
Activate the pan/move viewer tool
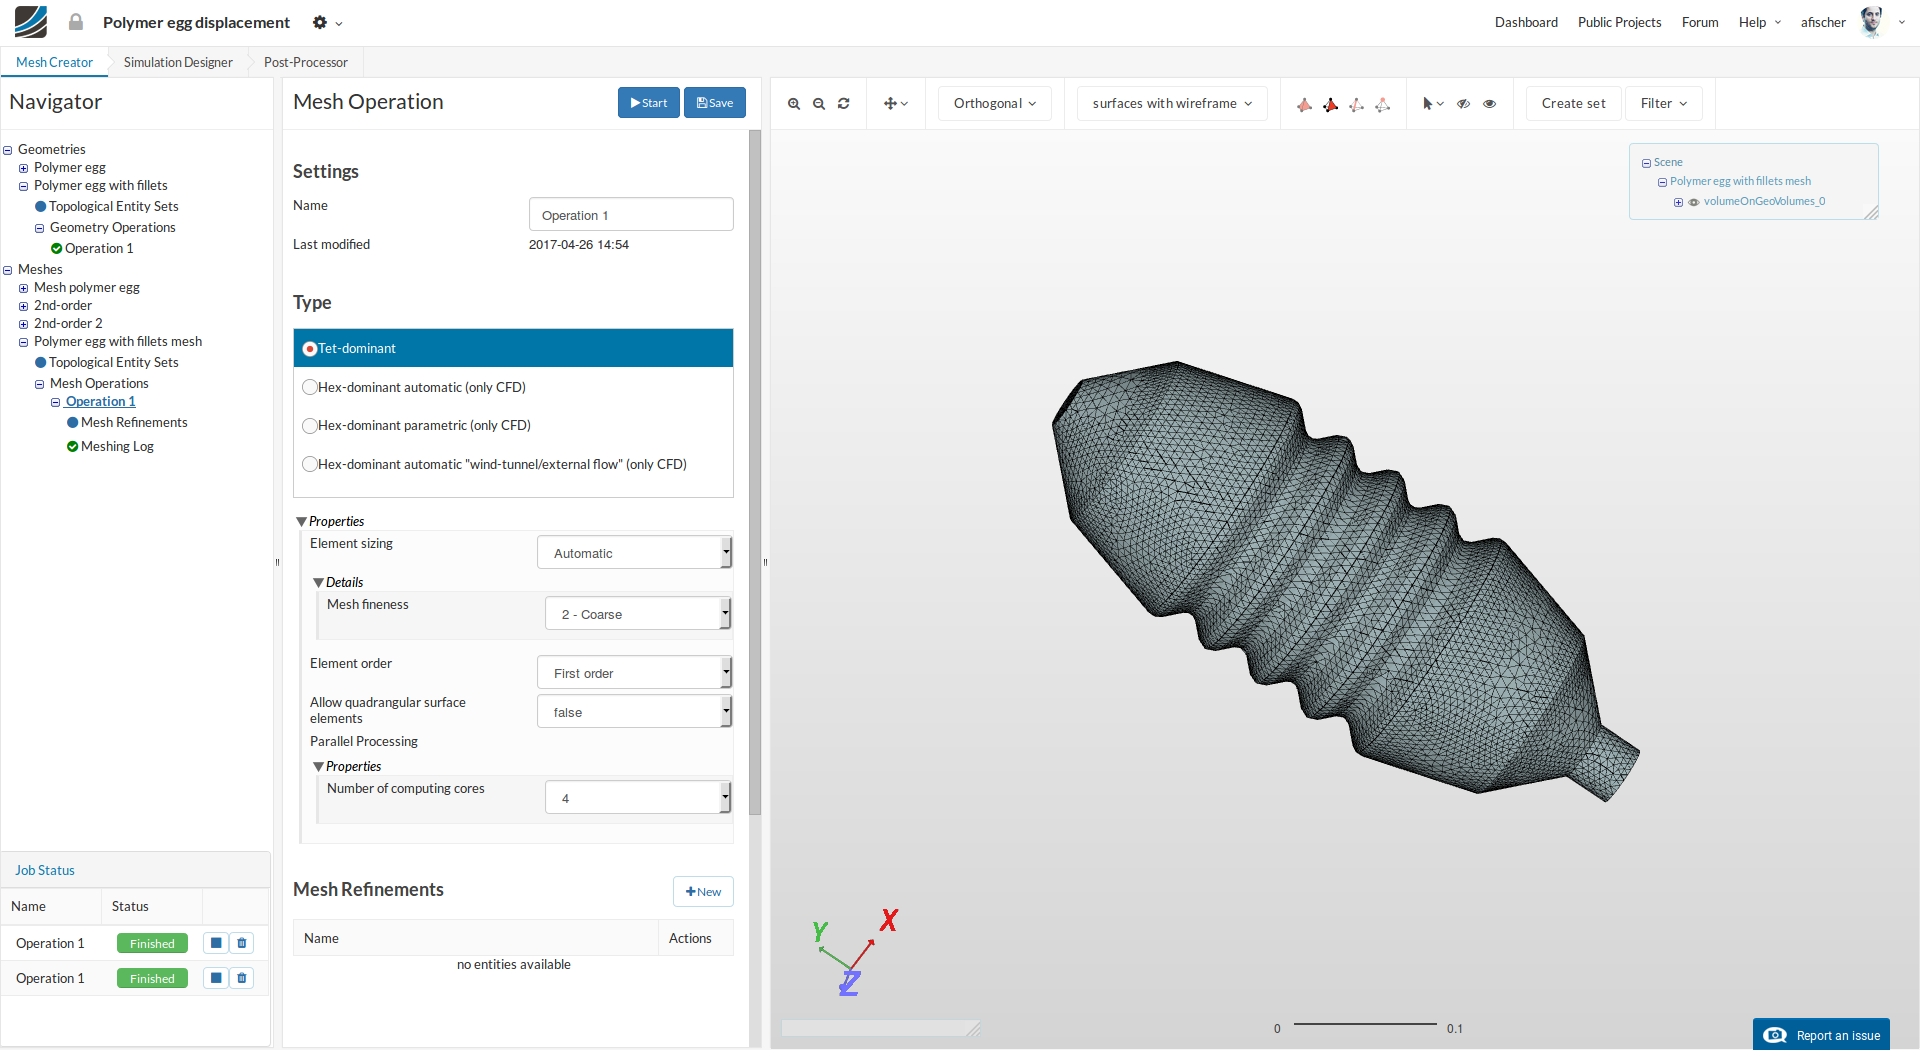click(890, 103)
